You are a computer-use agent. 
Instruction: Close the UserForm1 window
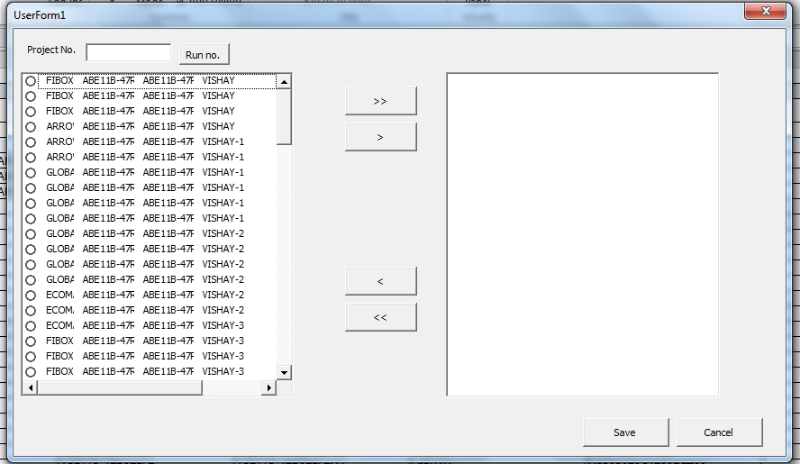pyautogui.click(x=765, y=11)
